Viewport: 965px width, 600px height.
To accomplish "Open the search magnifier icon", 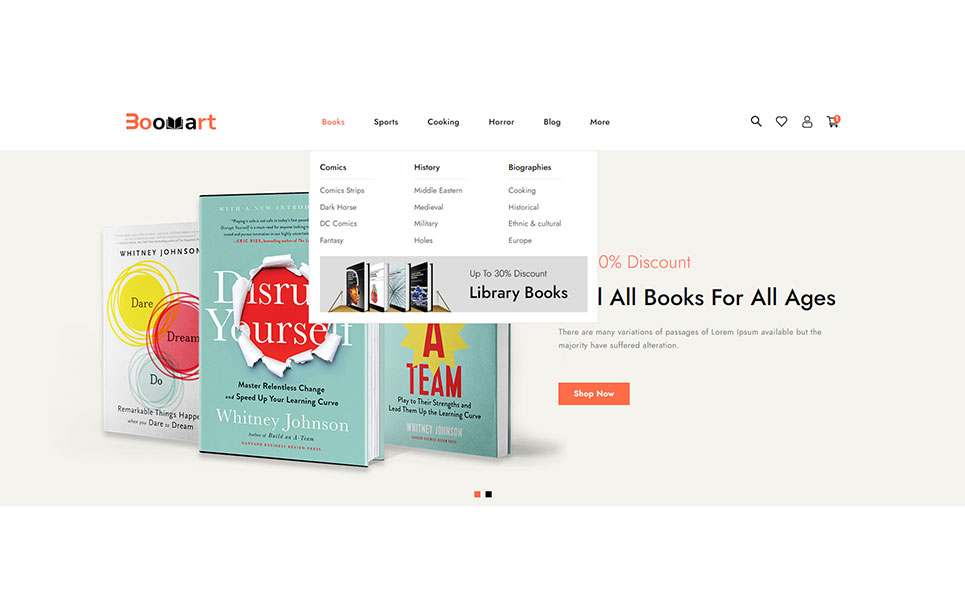I will 756,121.
